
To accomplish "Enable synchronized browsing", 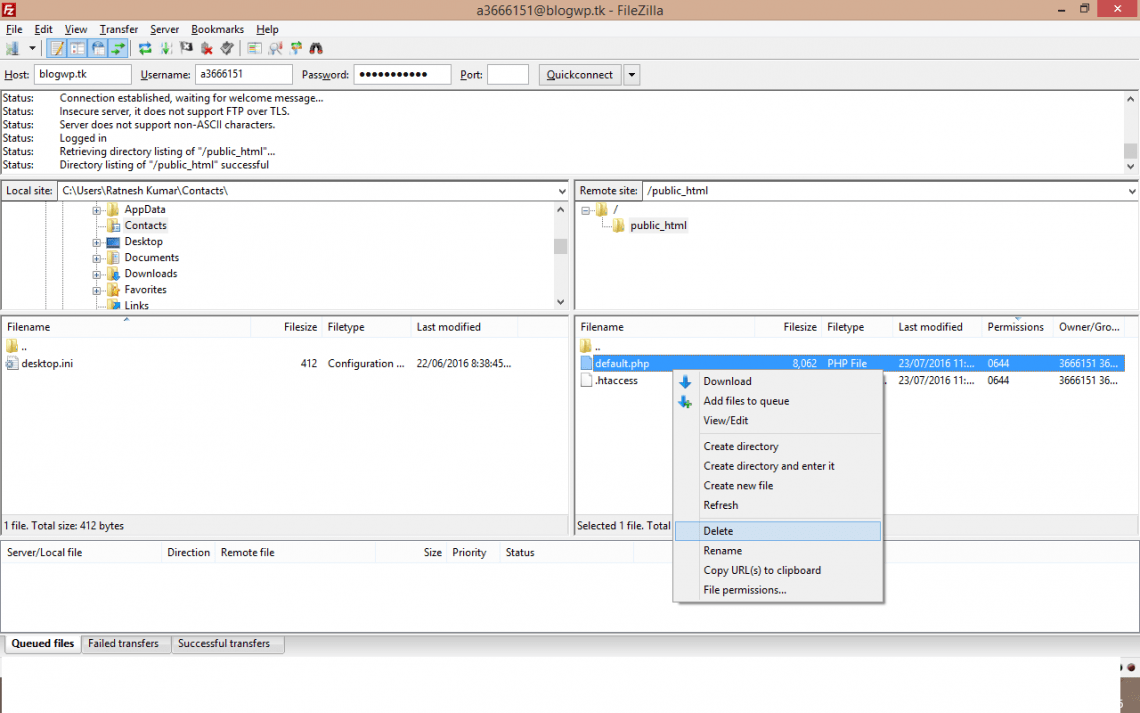I will click(x=296, y=47).
